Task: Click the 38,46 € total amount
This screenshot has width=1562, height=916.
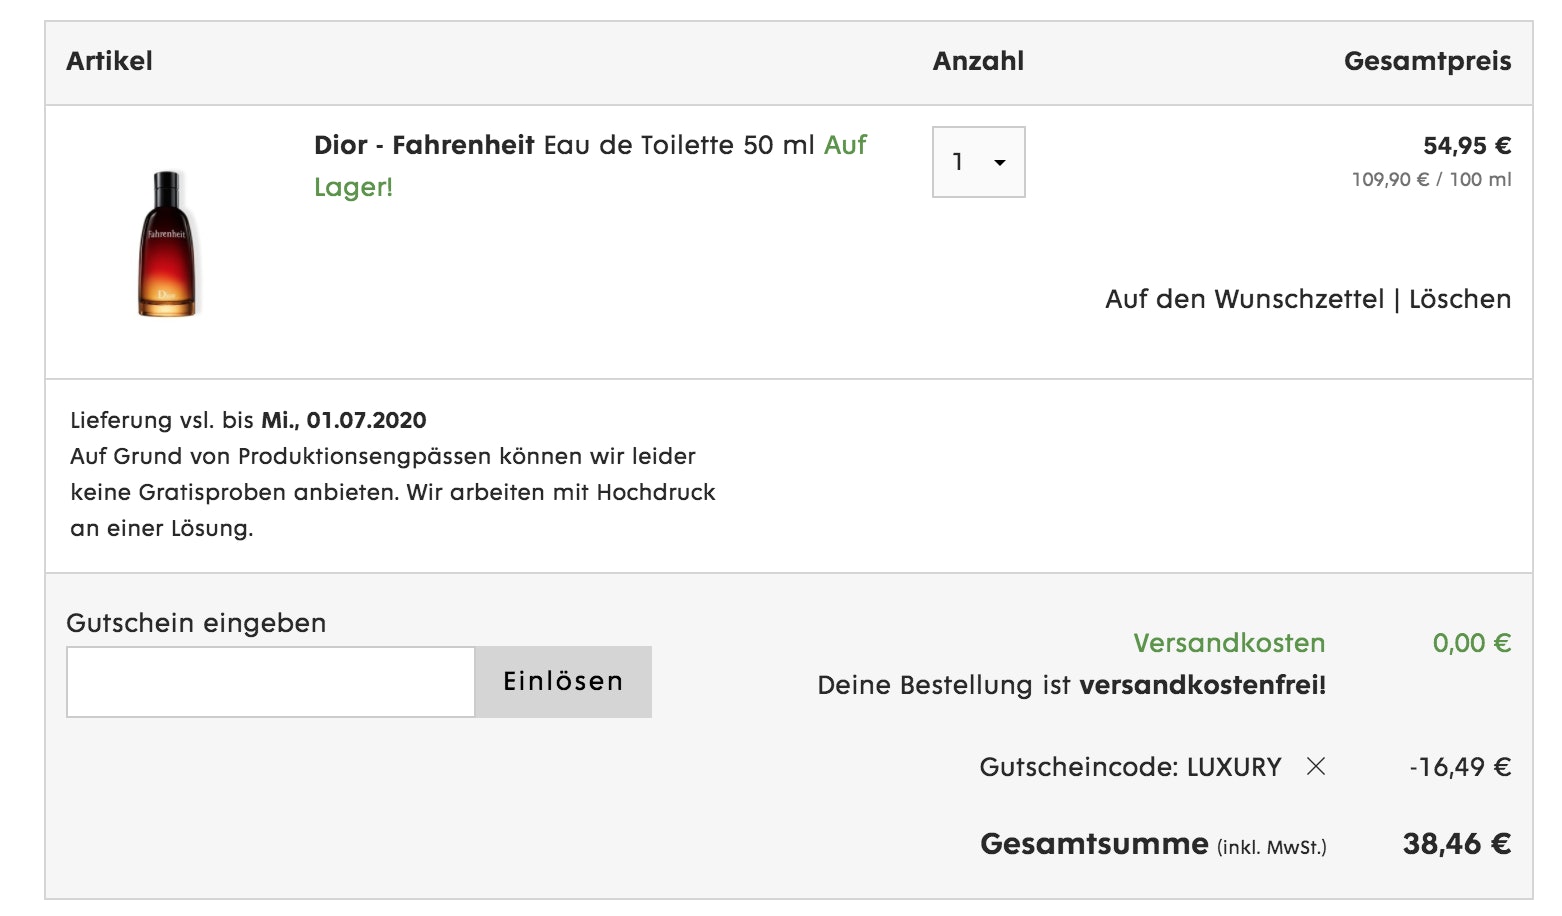Action: (x=1456, y=844)
